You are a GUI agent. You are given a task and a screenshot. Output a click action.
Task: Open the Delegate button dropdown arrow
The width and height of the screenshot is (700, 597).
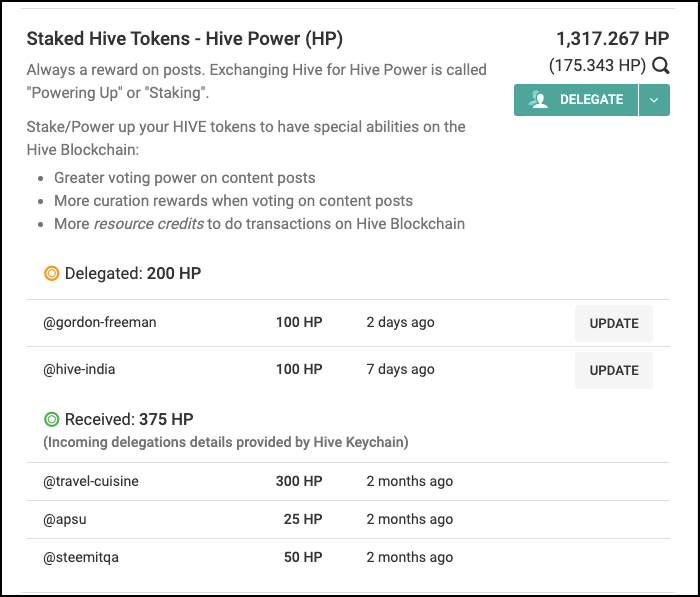(654, 100)
